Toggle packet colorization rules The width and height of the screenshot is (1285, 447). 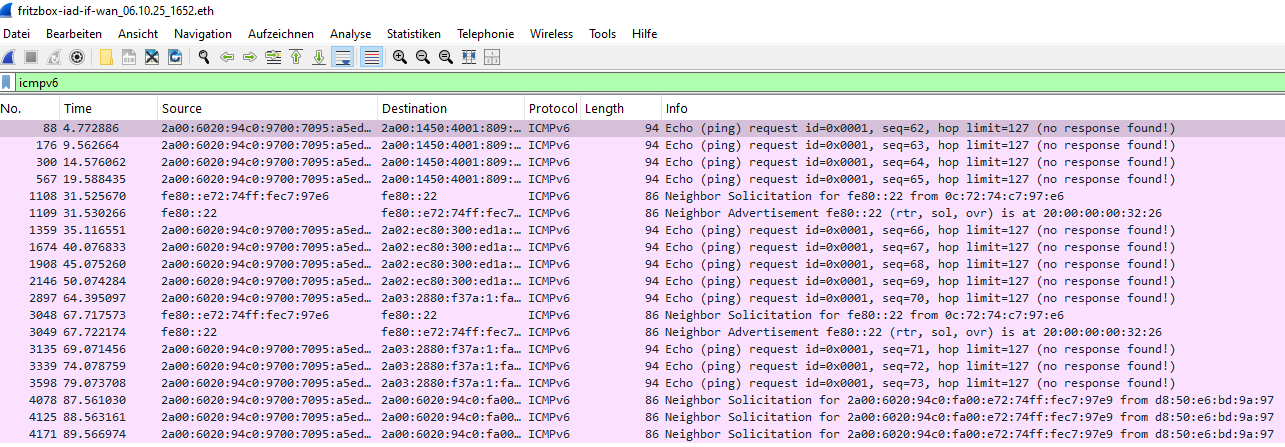tap(370, 57)
